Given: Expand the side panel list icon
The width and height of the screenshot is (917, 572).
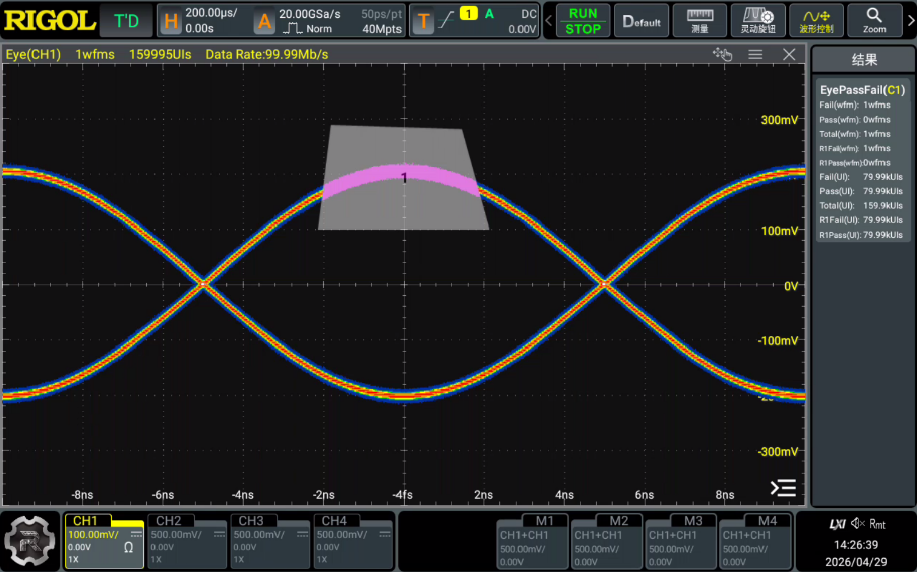Looking at the screenshot, I should point(783,488).
